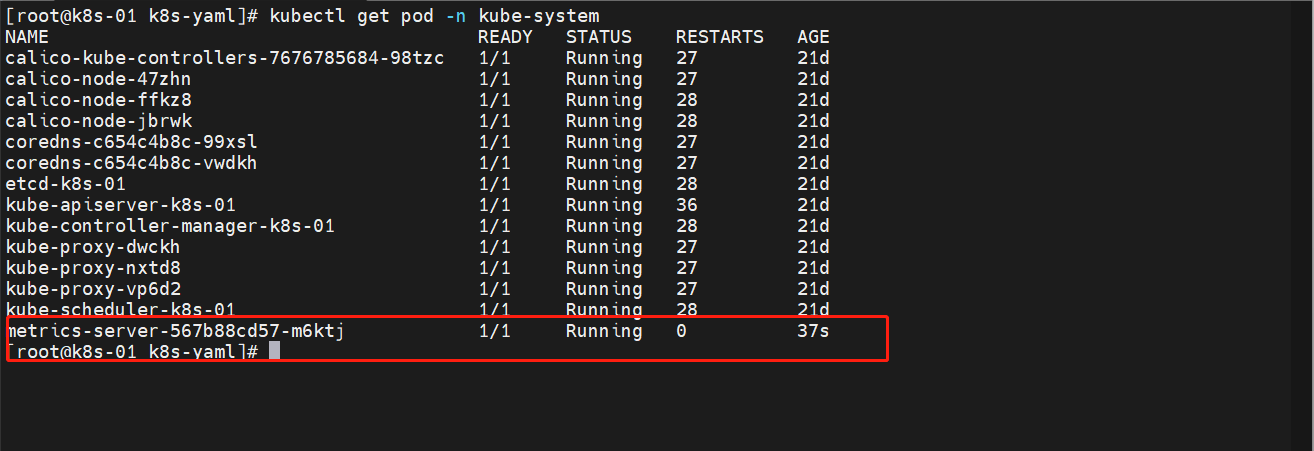This screenshot has width=1314, height=451.
Task: Select pod name kube-proxy-dwckh
Action: (93, 247)
